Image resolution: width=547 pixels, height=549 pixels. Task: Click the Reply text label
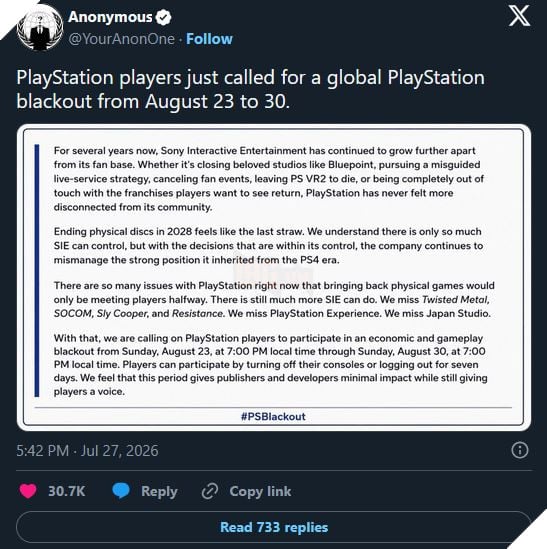click(159, 491)
